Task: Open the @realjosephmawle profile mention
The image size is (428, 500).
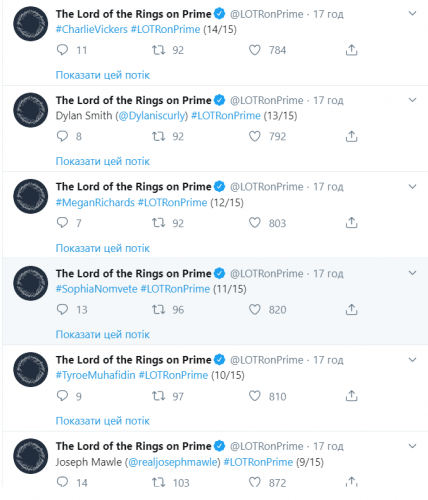Action: coord(173,462)
